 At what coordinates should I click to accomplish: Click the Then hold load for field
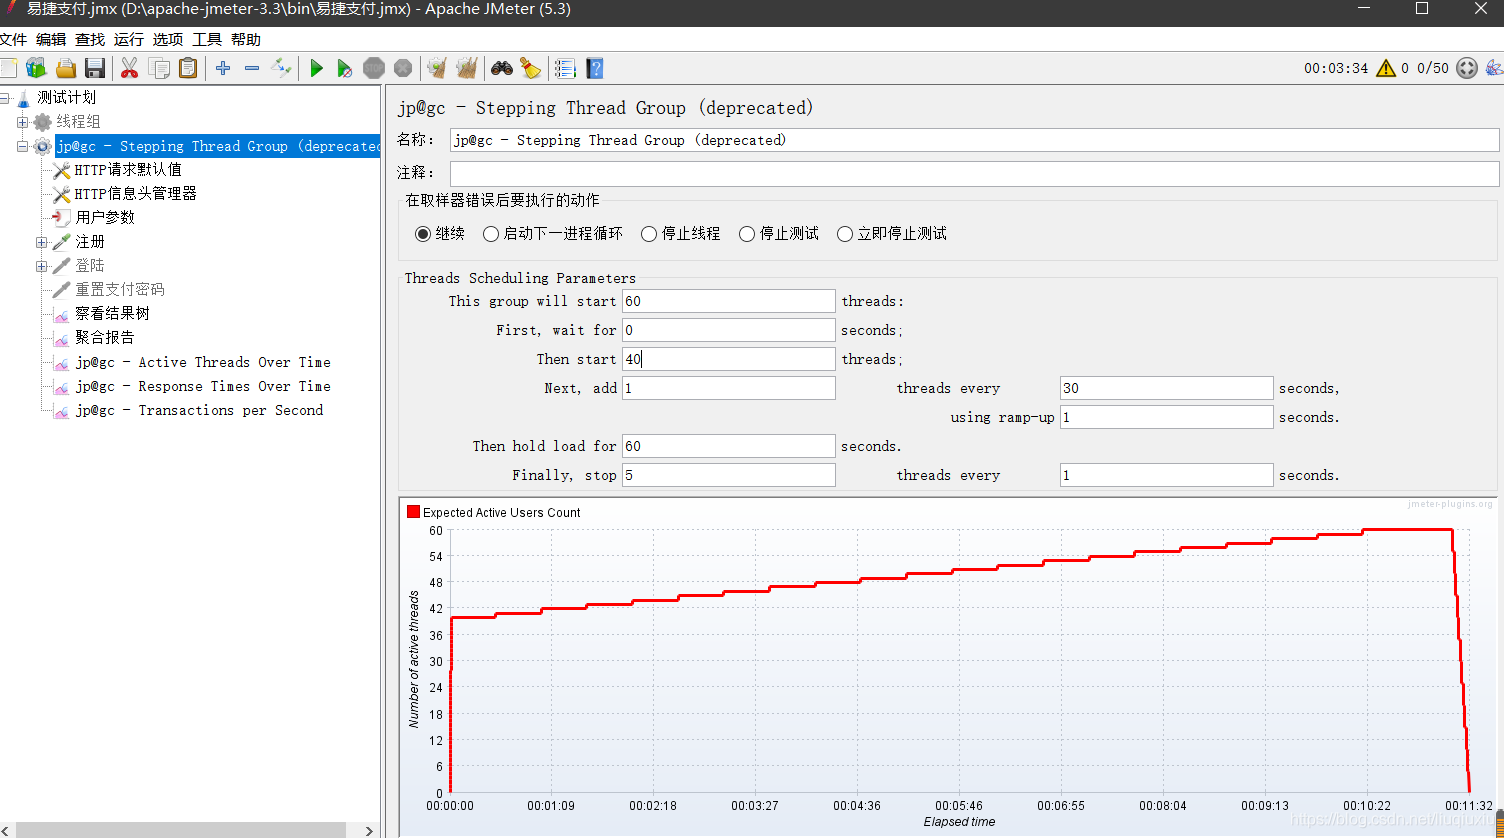click(728, 446)
